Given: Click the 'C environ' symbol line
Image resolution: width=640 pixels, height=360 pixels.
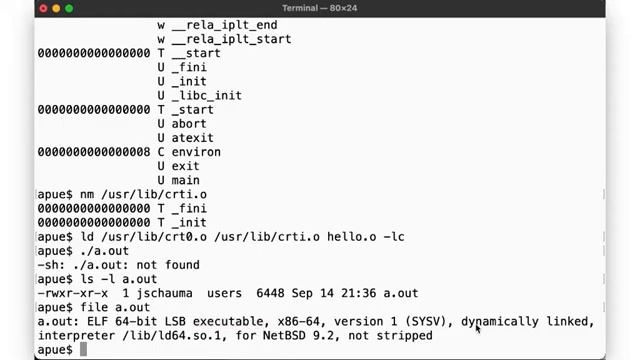Looking at the screenshot, I should click(x=189, y=152).
